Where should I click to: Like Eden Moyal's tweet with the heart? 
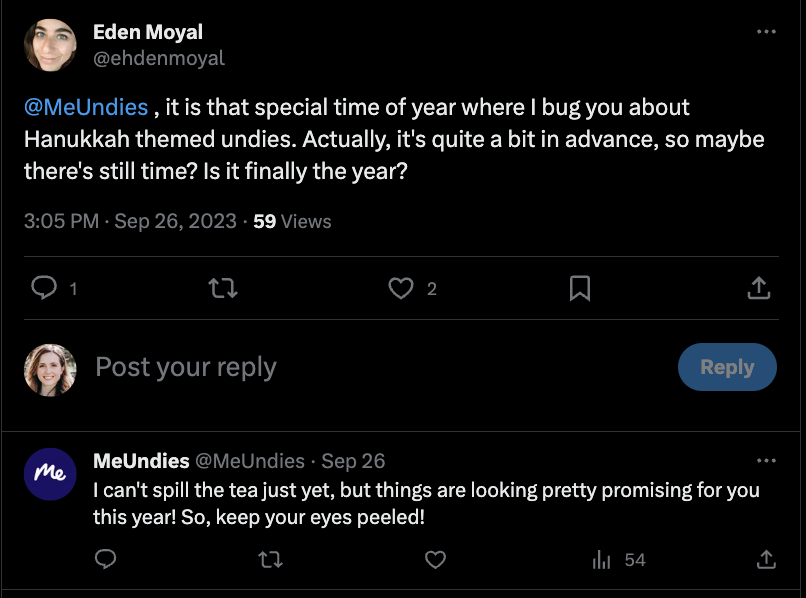[401, 289]
